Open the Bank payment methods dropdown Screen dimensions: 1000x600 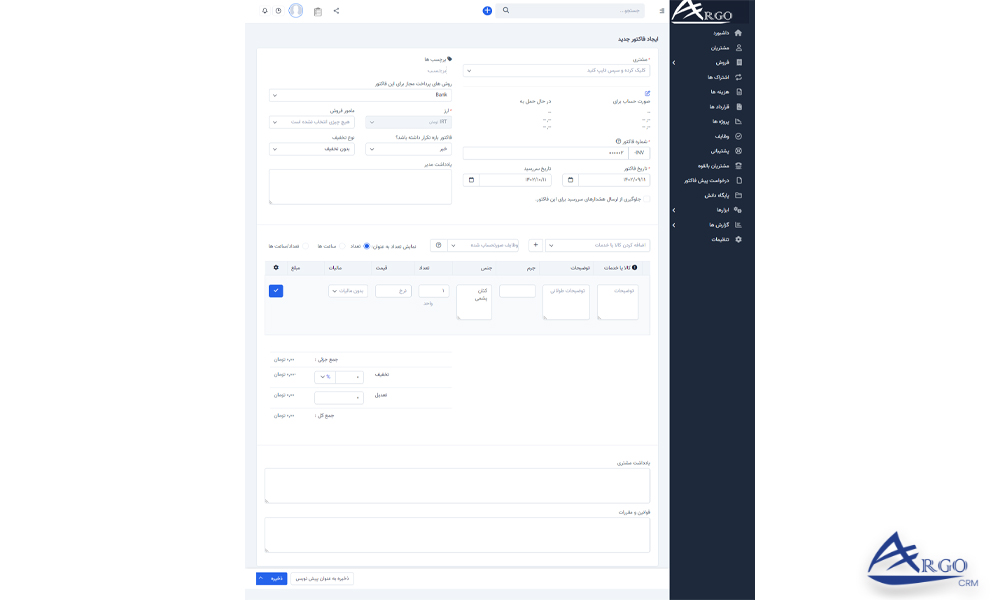tap(360, 95)
